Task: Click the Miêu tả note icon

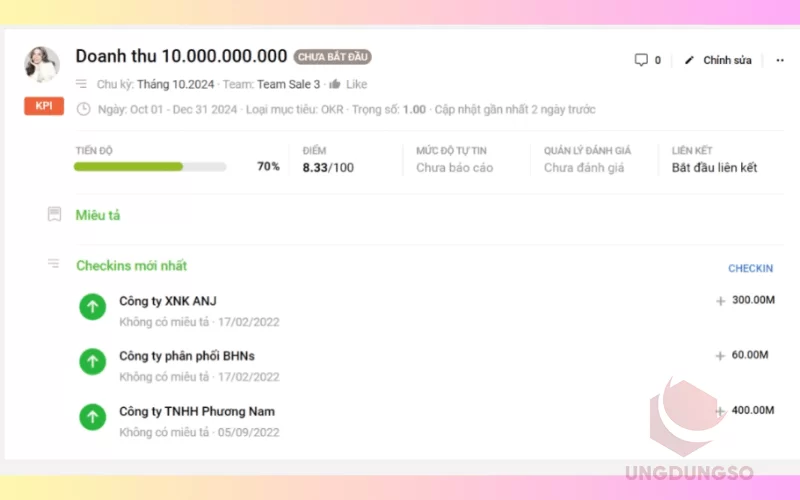Action: click(x=55, y=214)
